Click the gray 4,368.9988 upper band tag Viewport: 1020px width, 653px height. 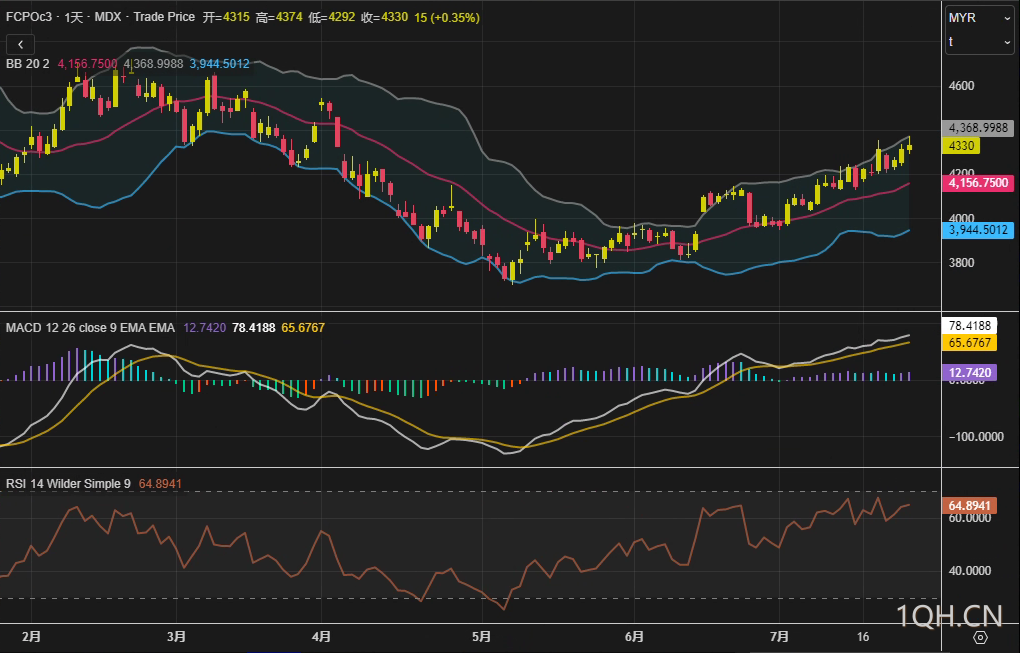[979, 128]
